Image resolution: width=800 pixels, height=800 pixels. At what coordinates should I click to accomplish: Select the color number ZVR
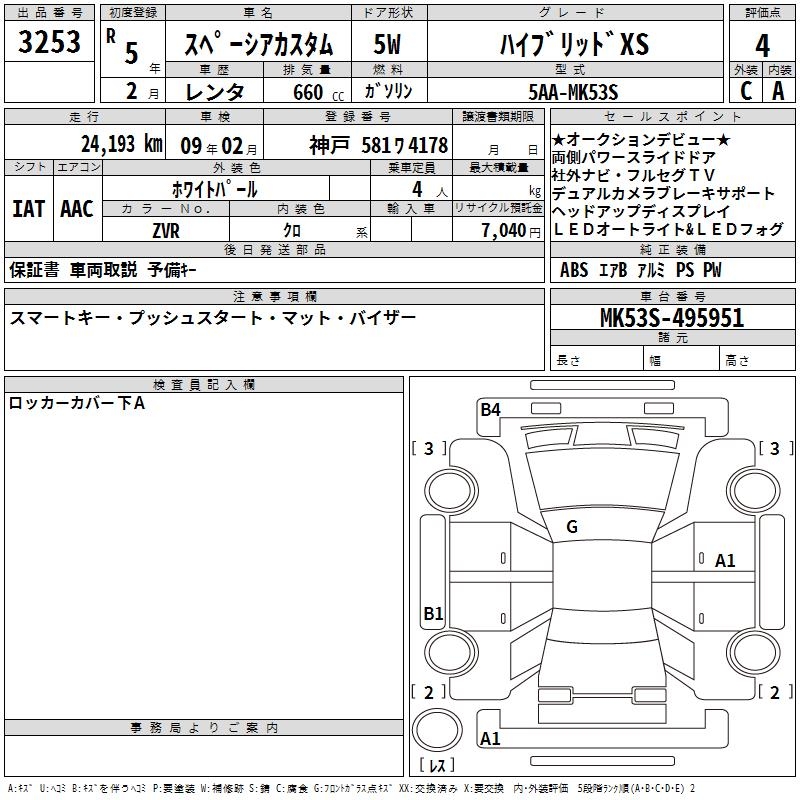coord(166,231)
